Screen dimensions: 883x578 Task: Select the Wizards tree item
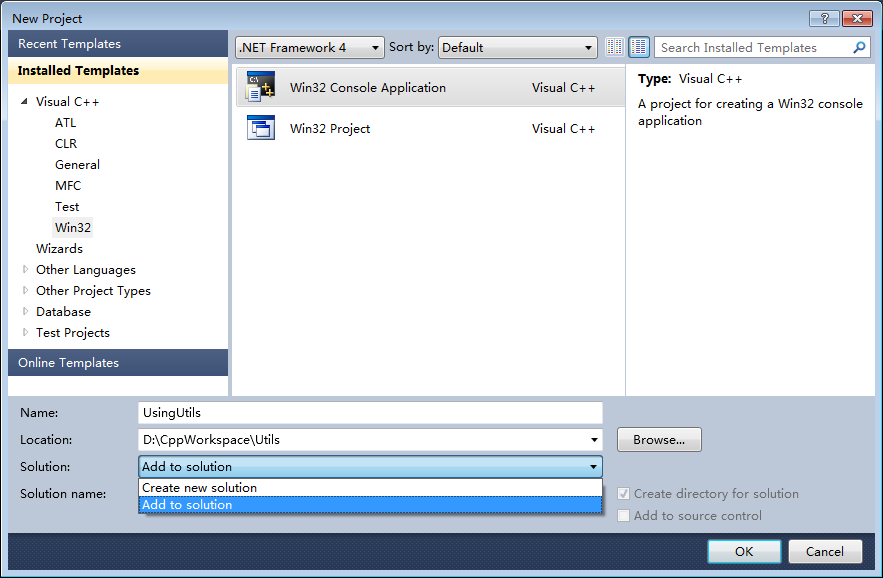tap(59, 248)
